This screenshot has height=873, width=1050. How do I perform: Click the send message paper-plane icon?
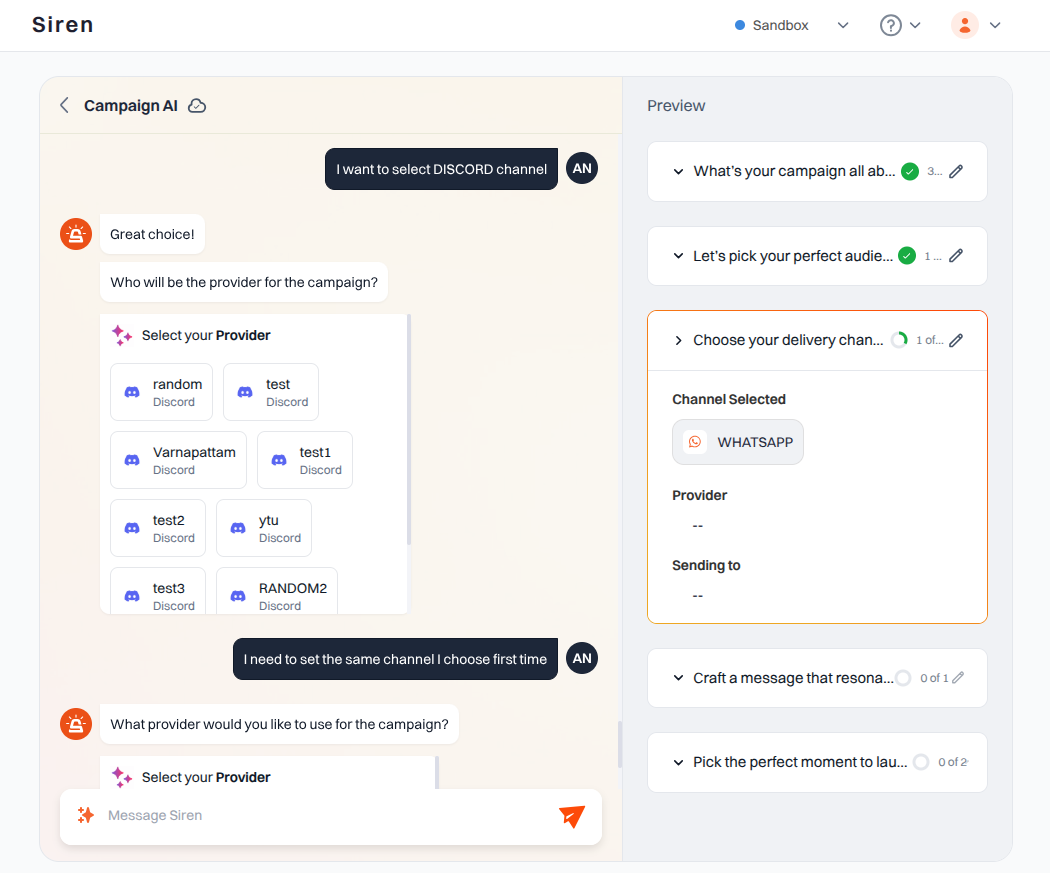coord(571,816)
